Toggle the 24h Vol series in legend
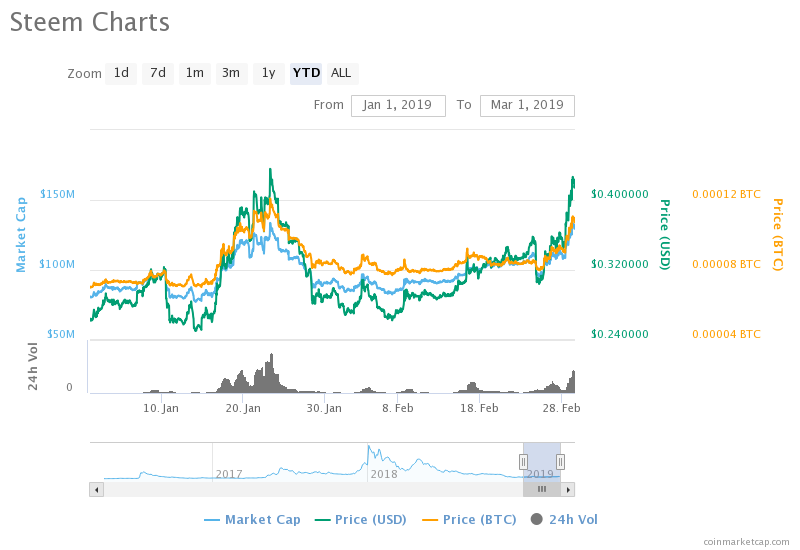Viewport: 800px width, 550px height. click(x=564, y=520)
